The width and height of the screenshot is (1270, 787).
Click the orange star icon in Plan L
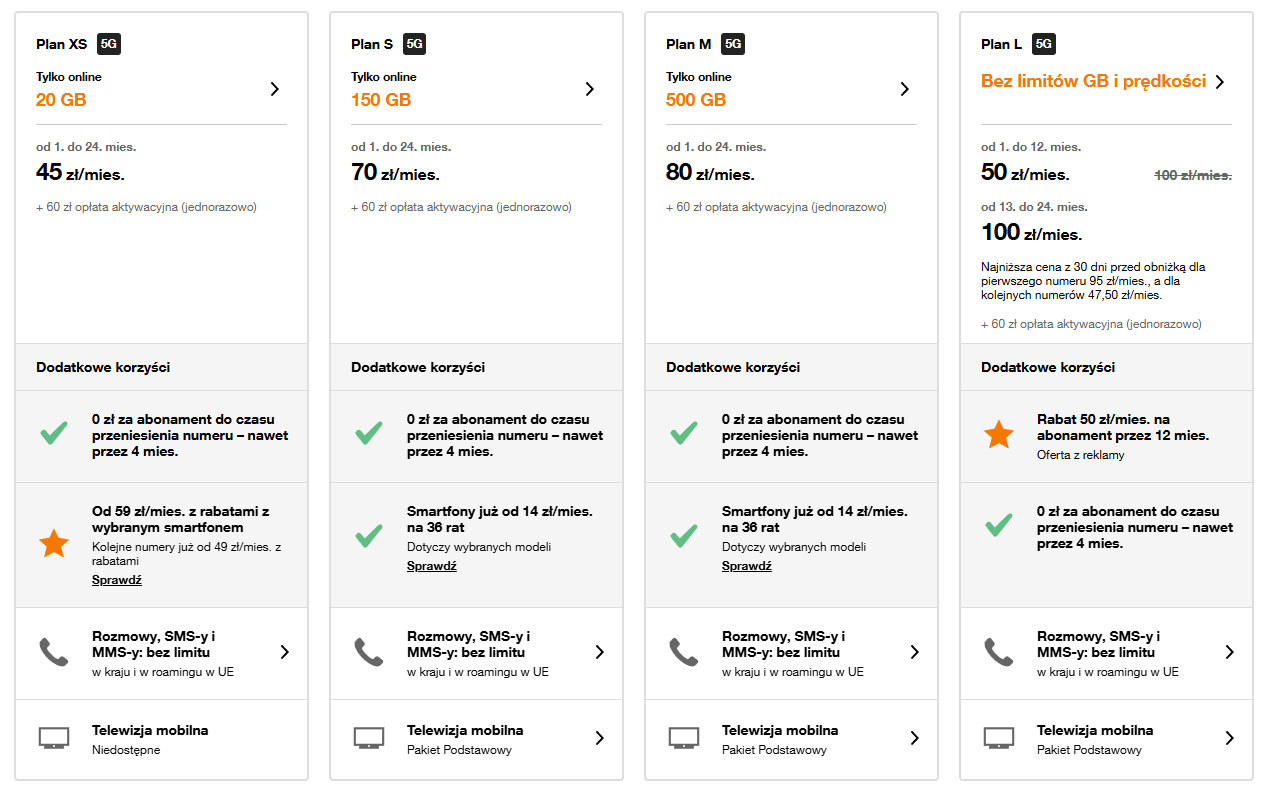click(x=999, y=435)
